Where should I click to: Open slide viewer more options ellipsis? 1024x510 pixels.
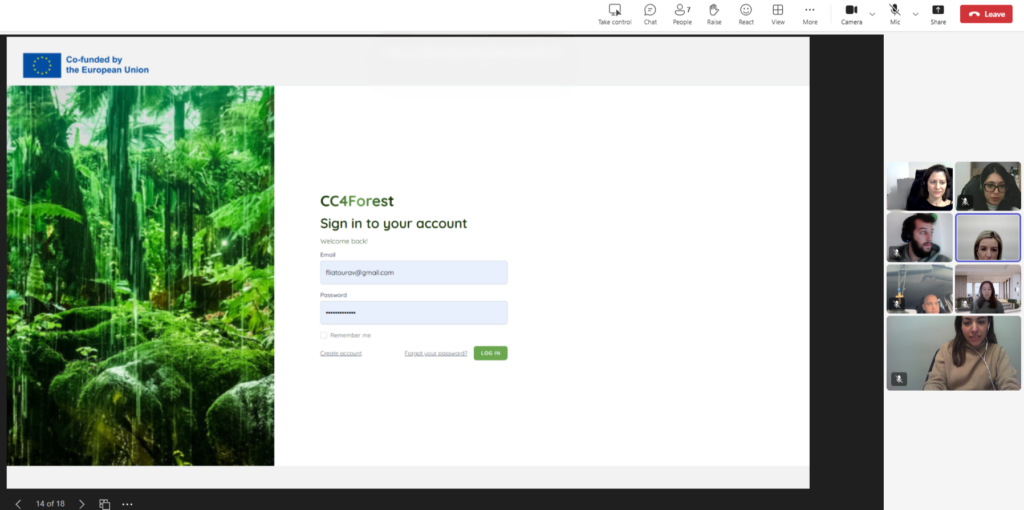click(x=127, y=503)
